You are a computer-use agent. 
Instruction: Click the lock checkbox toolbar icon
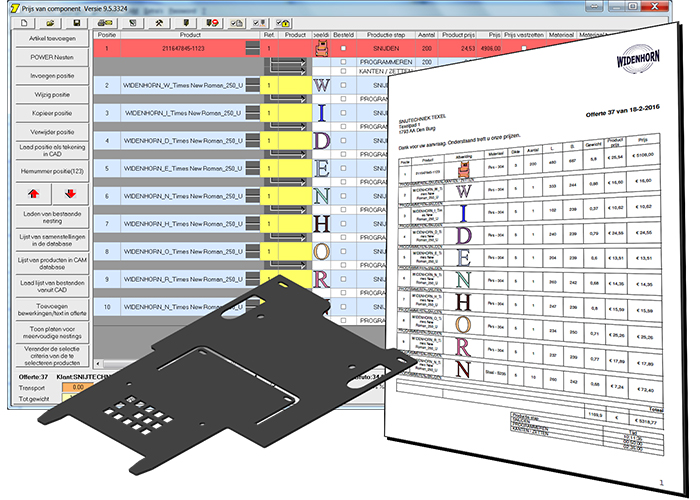[284, 20]
